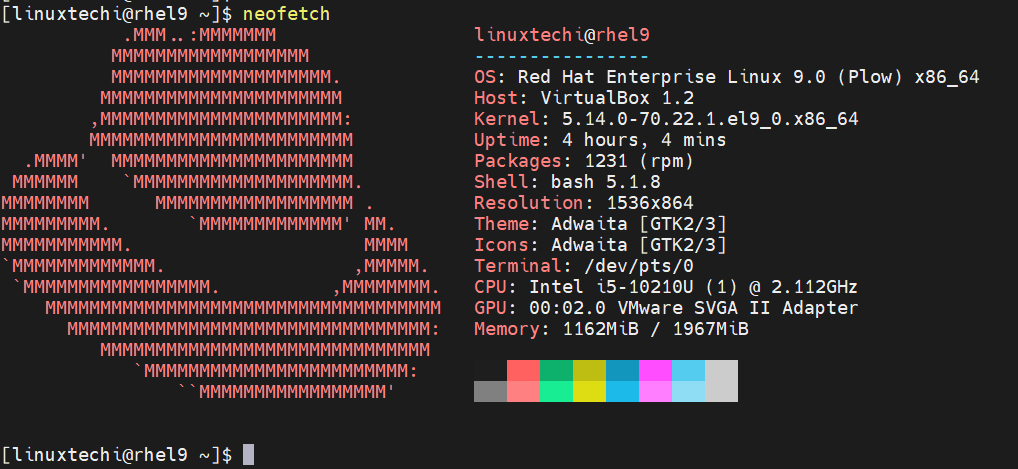
Task: Pick the olive yellow swatch in top row
Action: [x=589, y=370]
